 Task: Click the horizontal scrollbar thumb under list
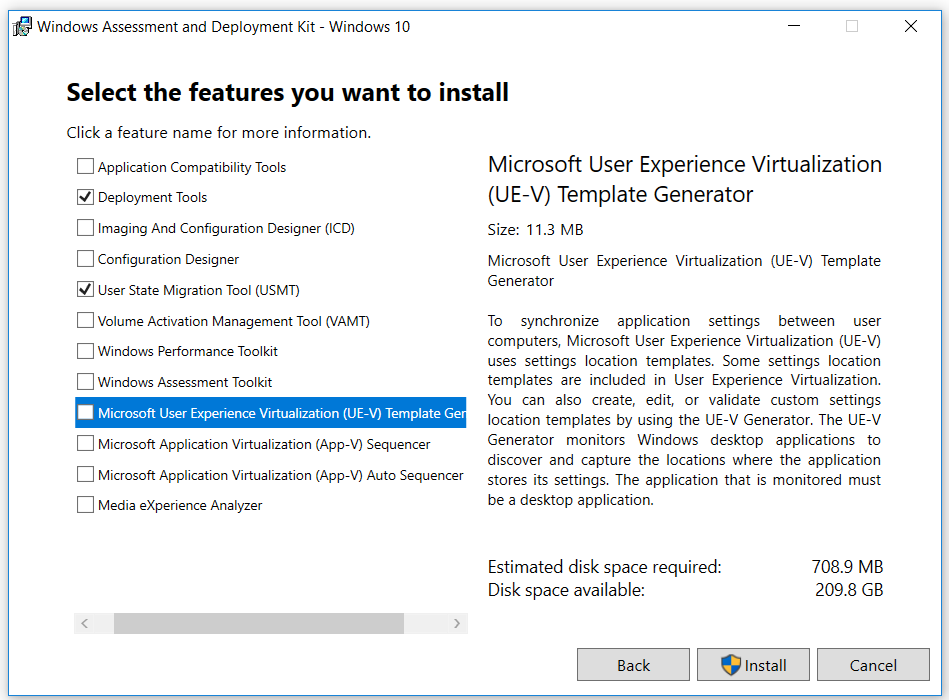(x=258, y=623)
